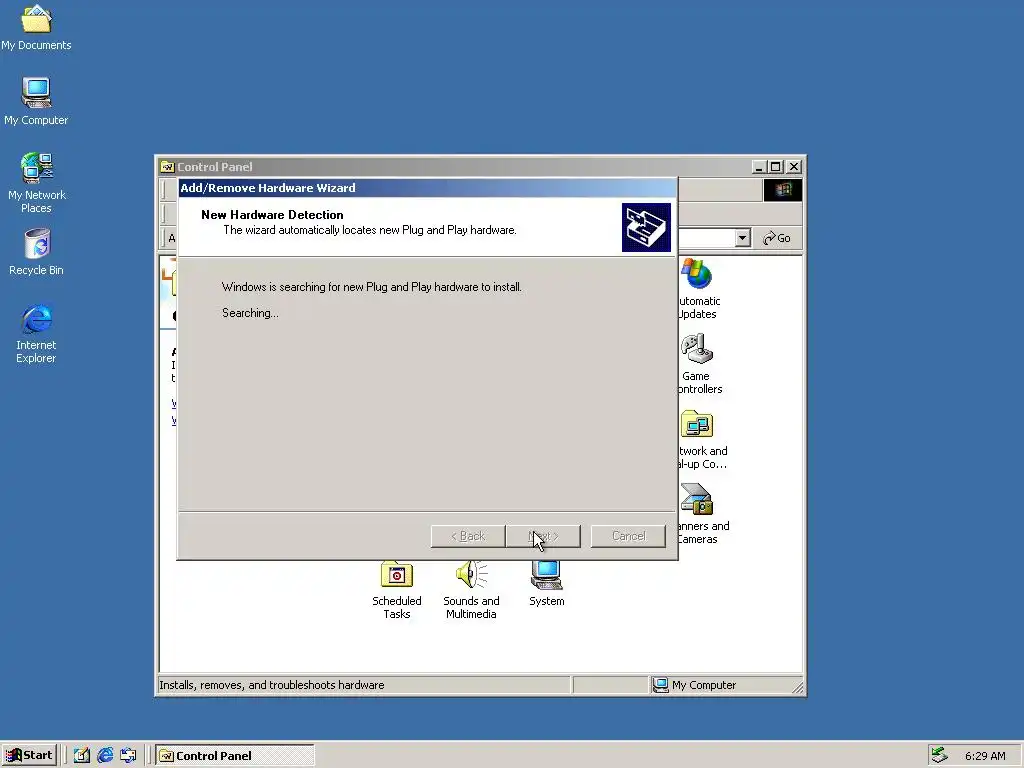This screenshot has height=768, width=1024.
Task: Launch Outlook Express from quick launch
Action: point(128,756)
